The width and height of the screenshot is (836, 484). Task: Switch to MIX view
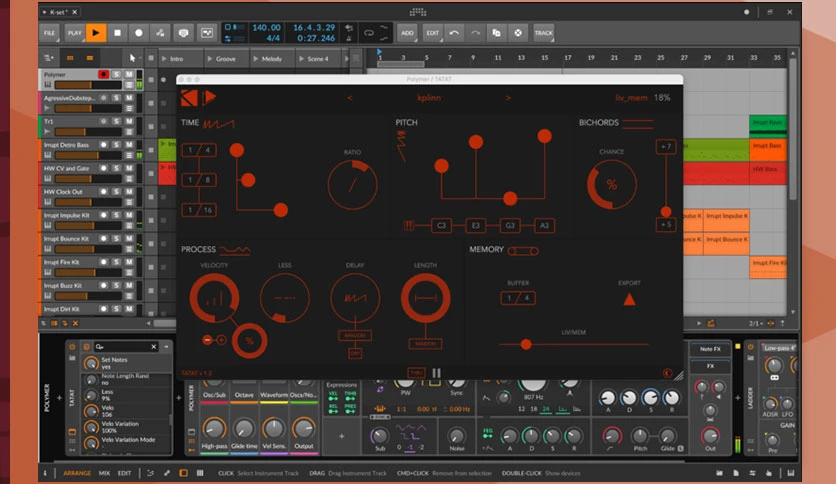tap(104, 473)
